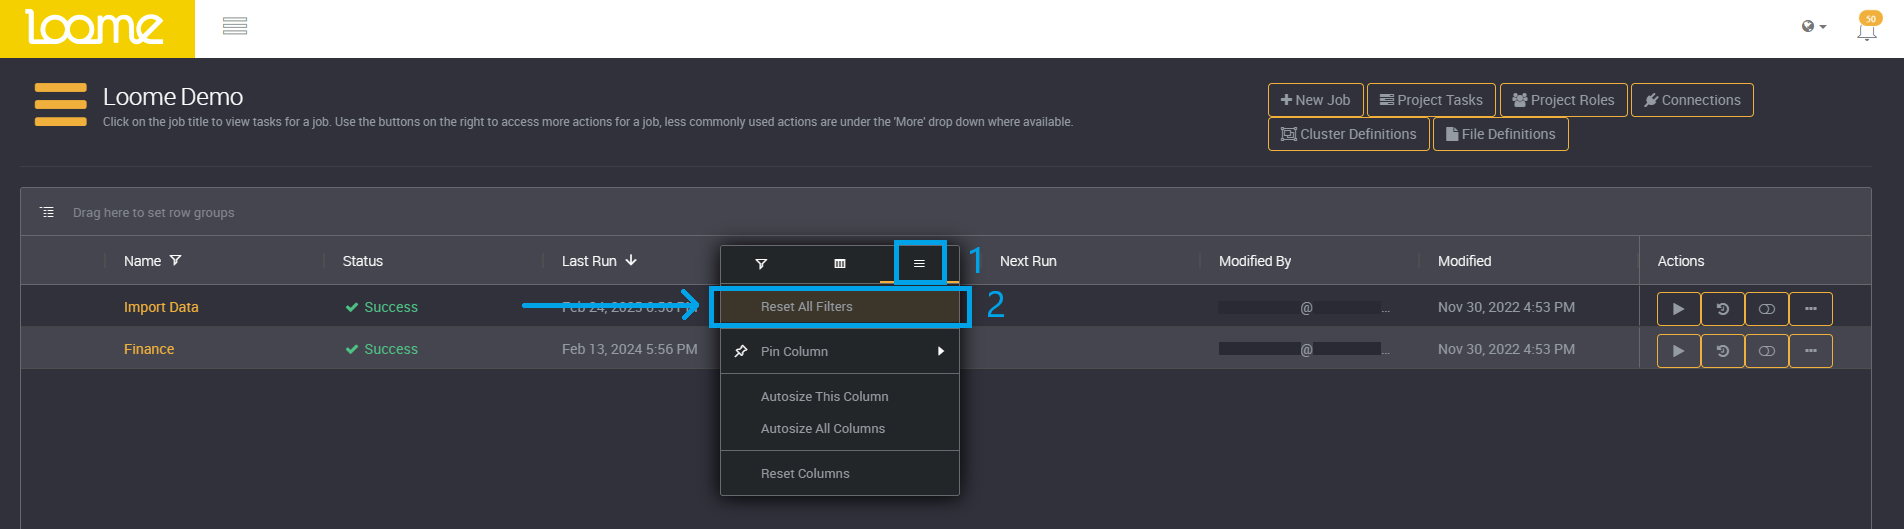Run the Import Data job
1904x529 pixels.
coord(1678,309)
